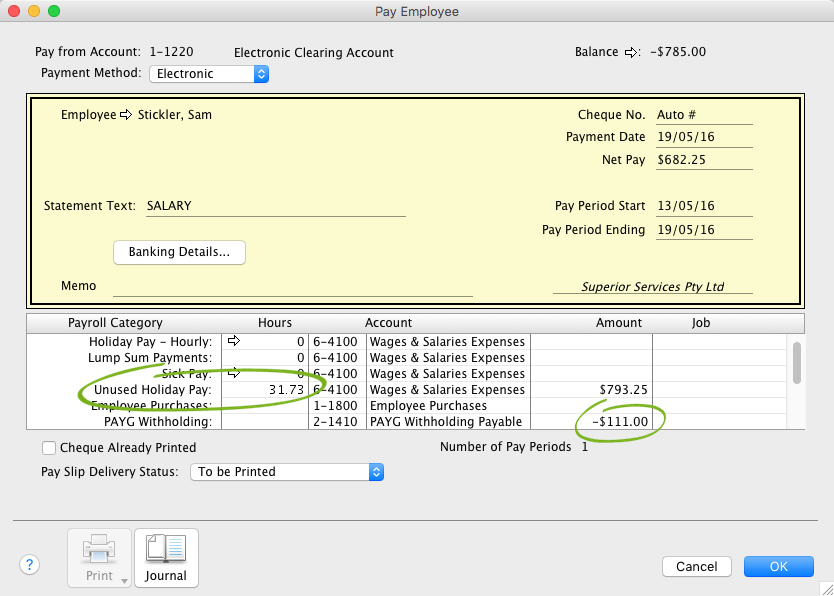
Task: Enable Cheque Already Printed checkbox
Action: pos(49,448)
